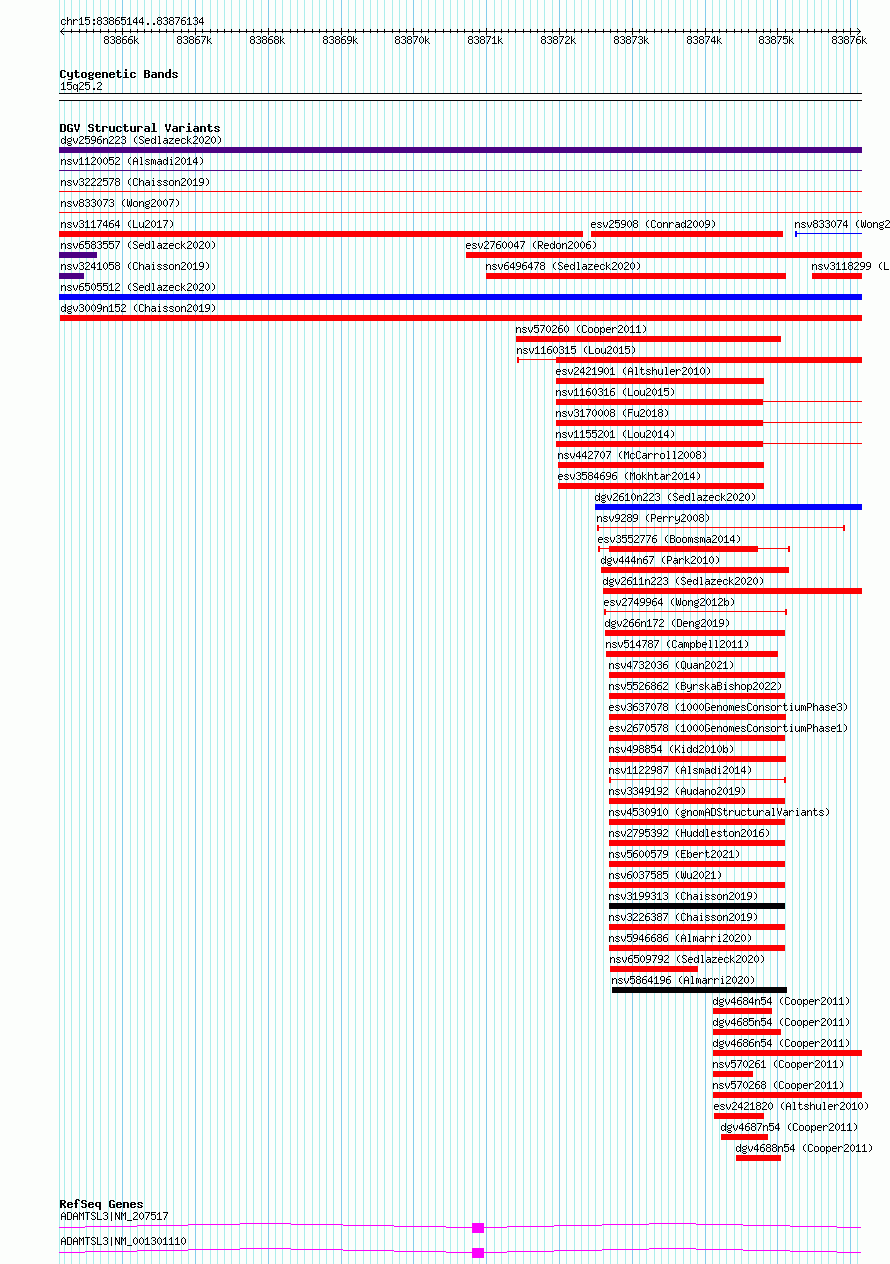Viewport: 890px width, 1264px height.
Task: Open the nsv3222578 (Chaisson2019) variant label
Action: (135, 183)
